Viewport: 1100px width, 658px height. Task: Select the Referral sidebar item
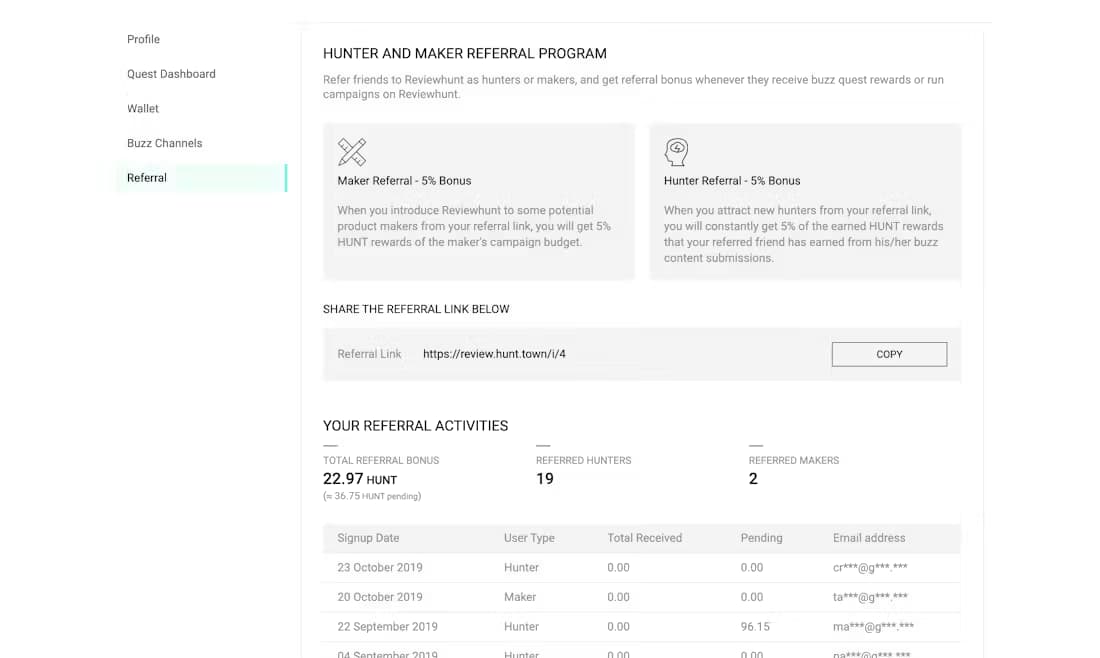tap(201, 178)
